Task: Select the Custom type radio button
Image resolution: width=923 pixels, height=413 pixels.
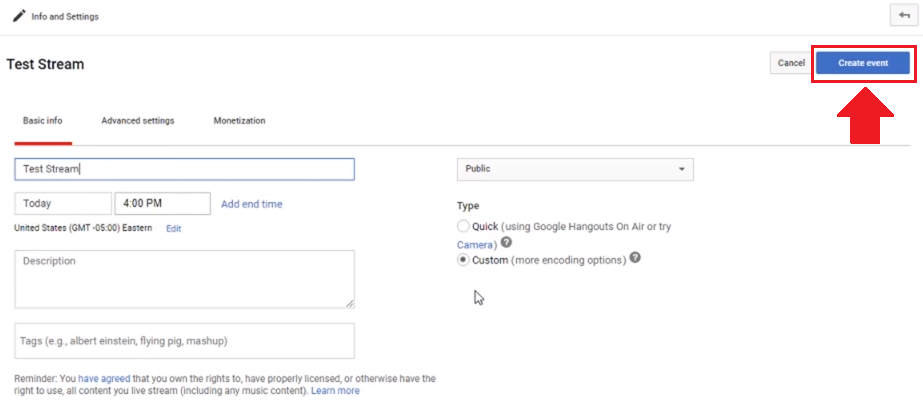Action: [463, 259]
